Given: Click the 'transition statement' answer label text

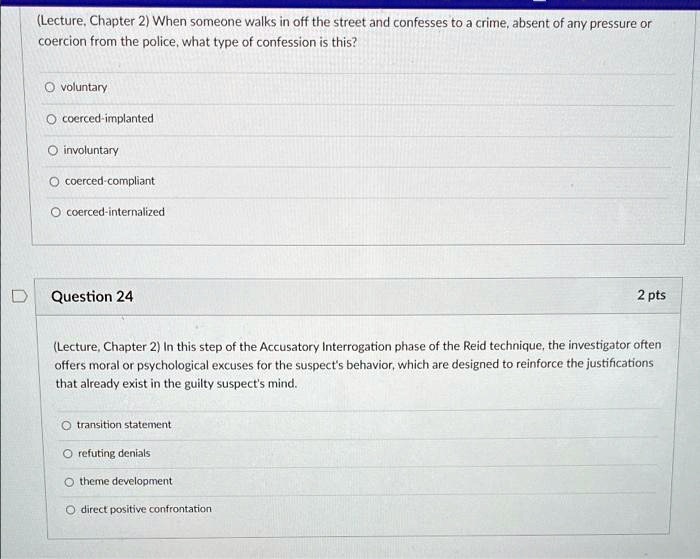Looking at the screenshot, I should 124,425.
